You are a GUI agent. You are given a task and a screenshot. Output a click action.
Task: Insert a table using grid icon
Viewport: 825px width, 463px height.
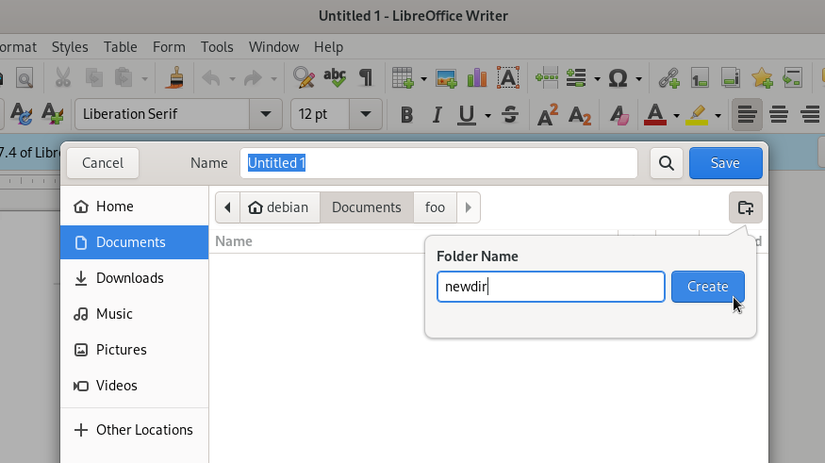(x=403, y=78)
